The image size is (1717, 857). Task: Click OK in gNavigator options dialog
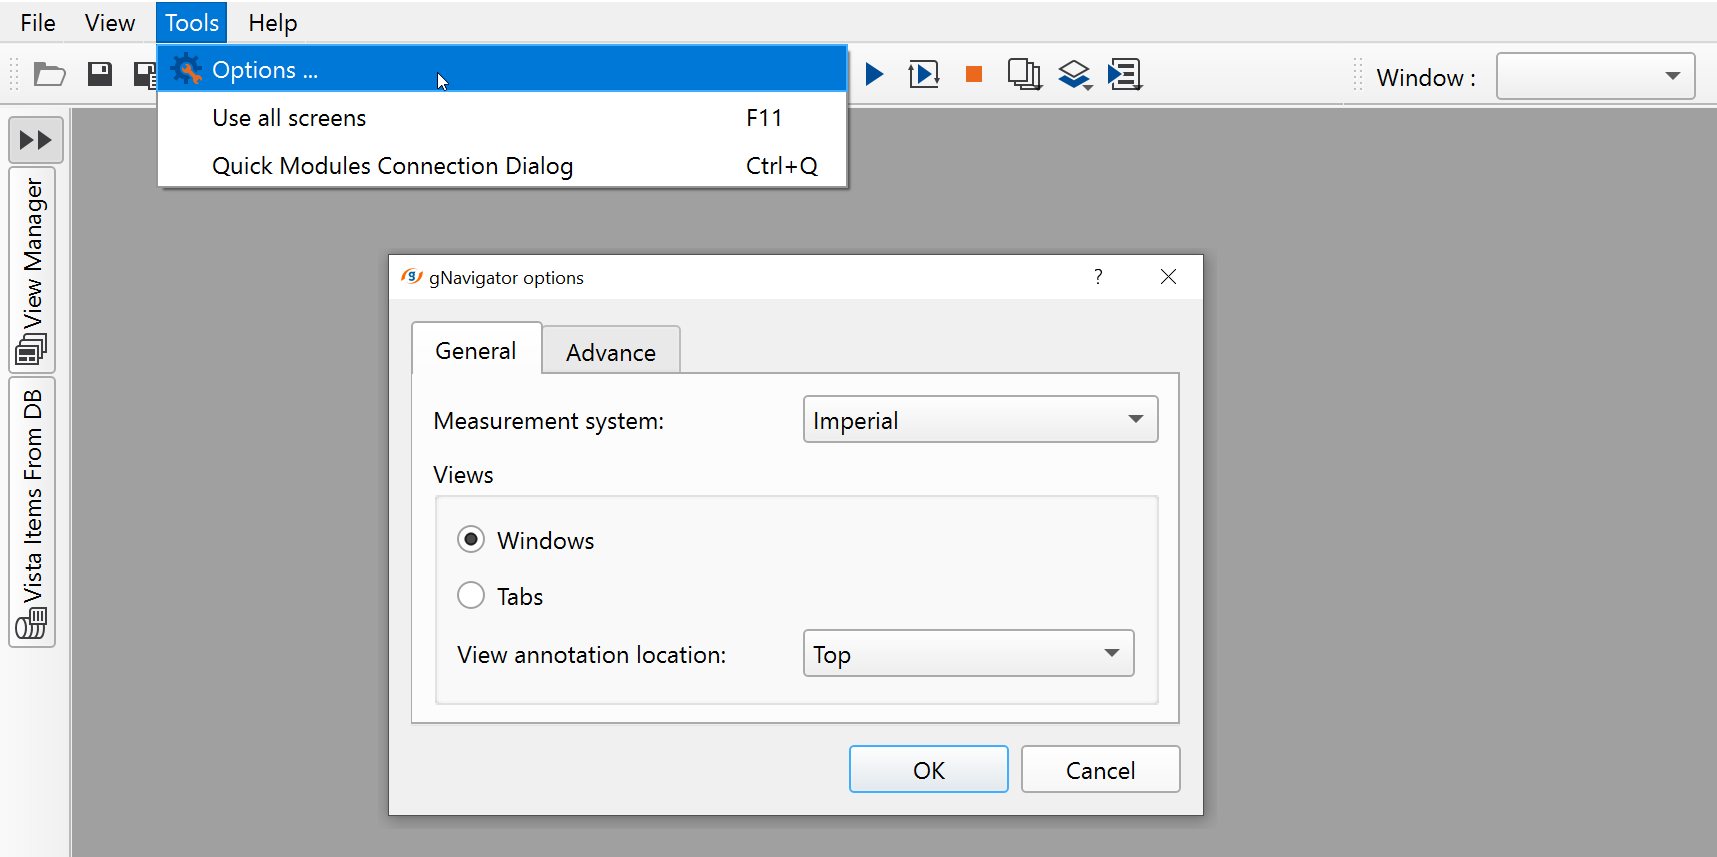[x=928, y=770]
